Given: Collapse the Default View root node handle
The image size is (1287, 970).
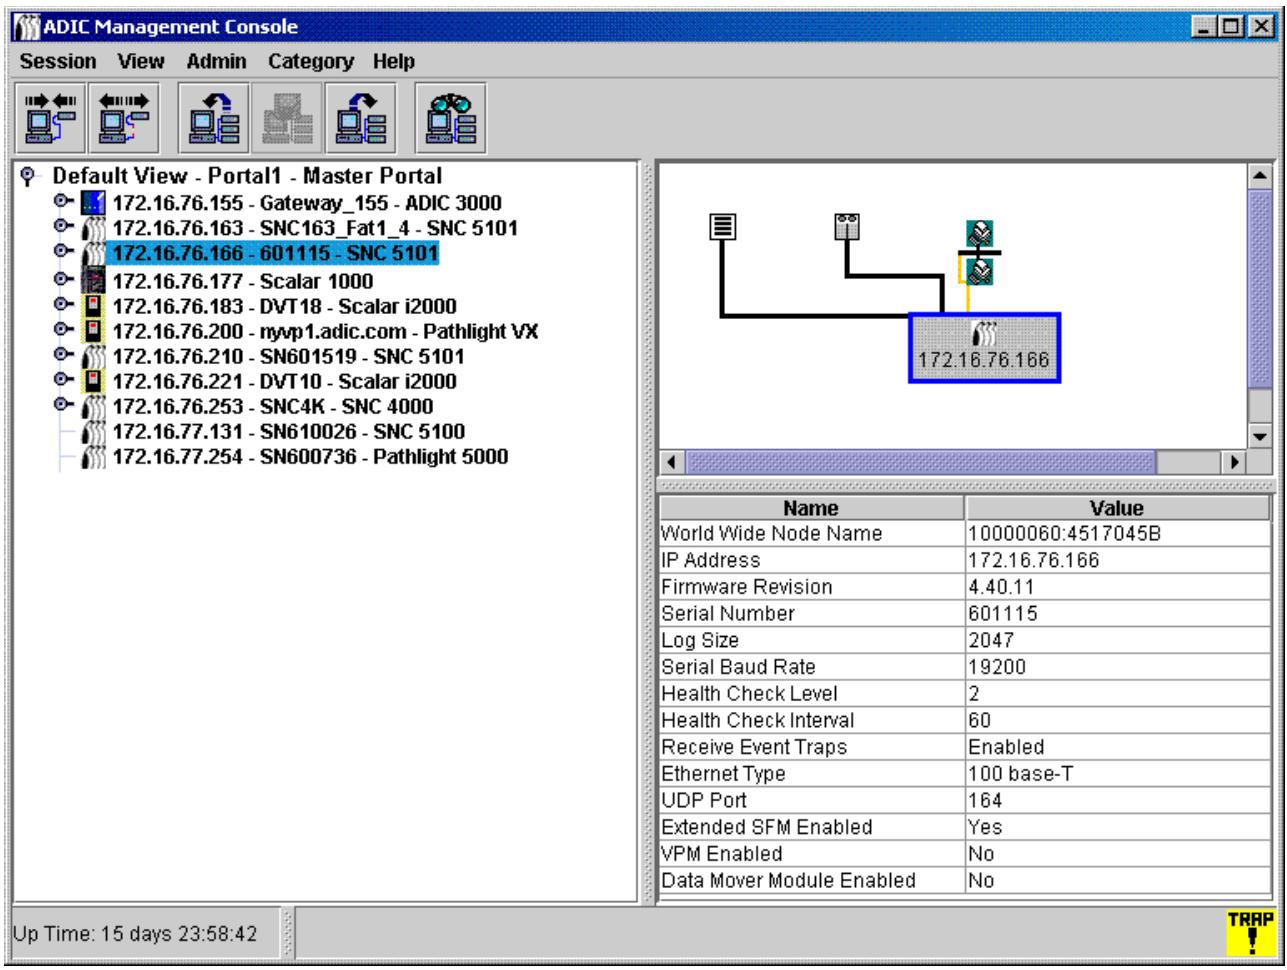Looking at the screenshot, I should click(x=28, y=176).
